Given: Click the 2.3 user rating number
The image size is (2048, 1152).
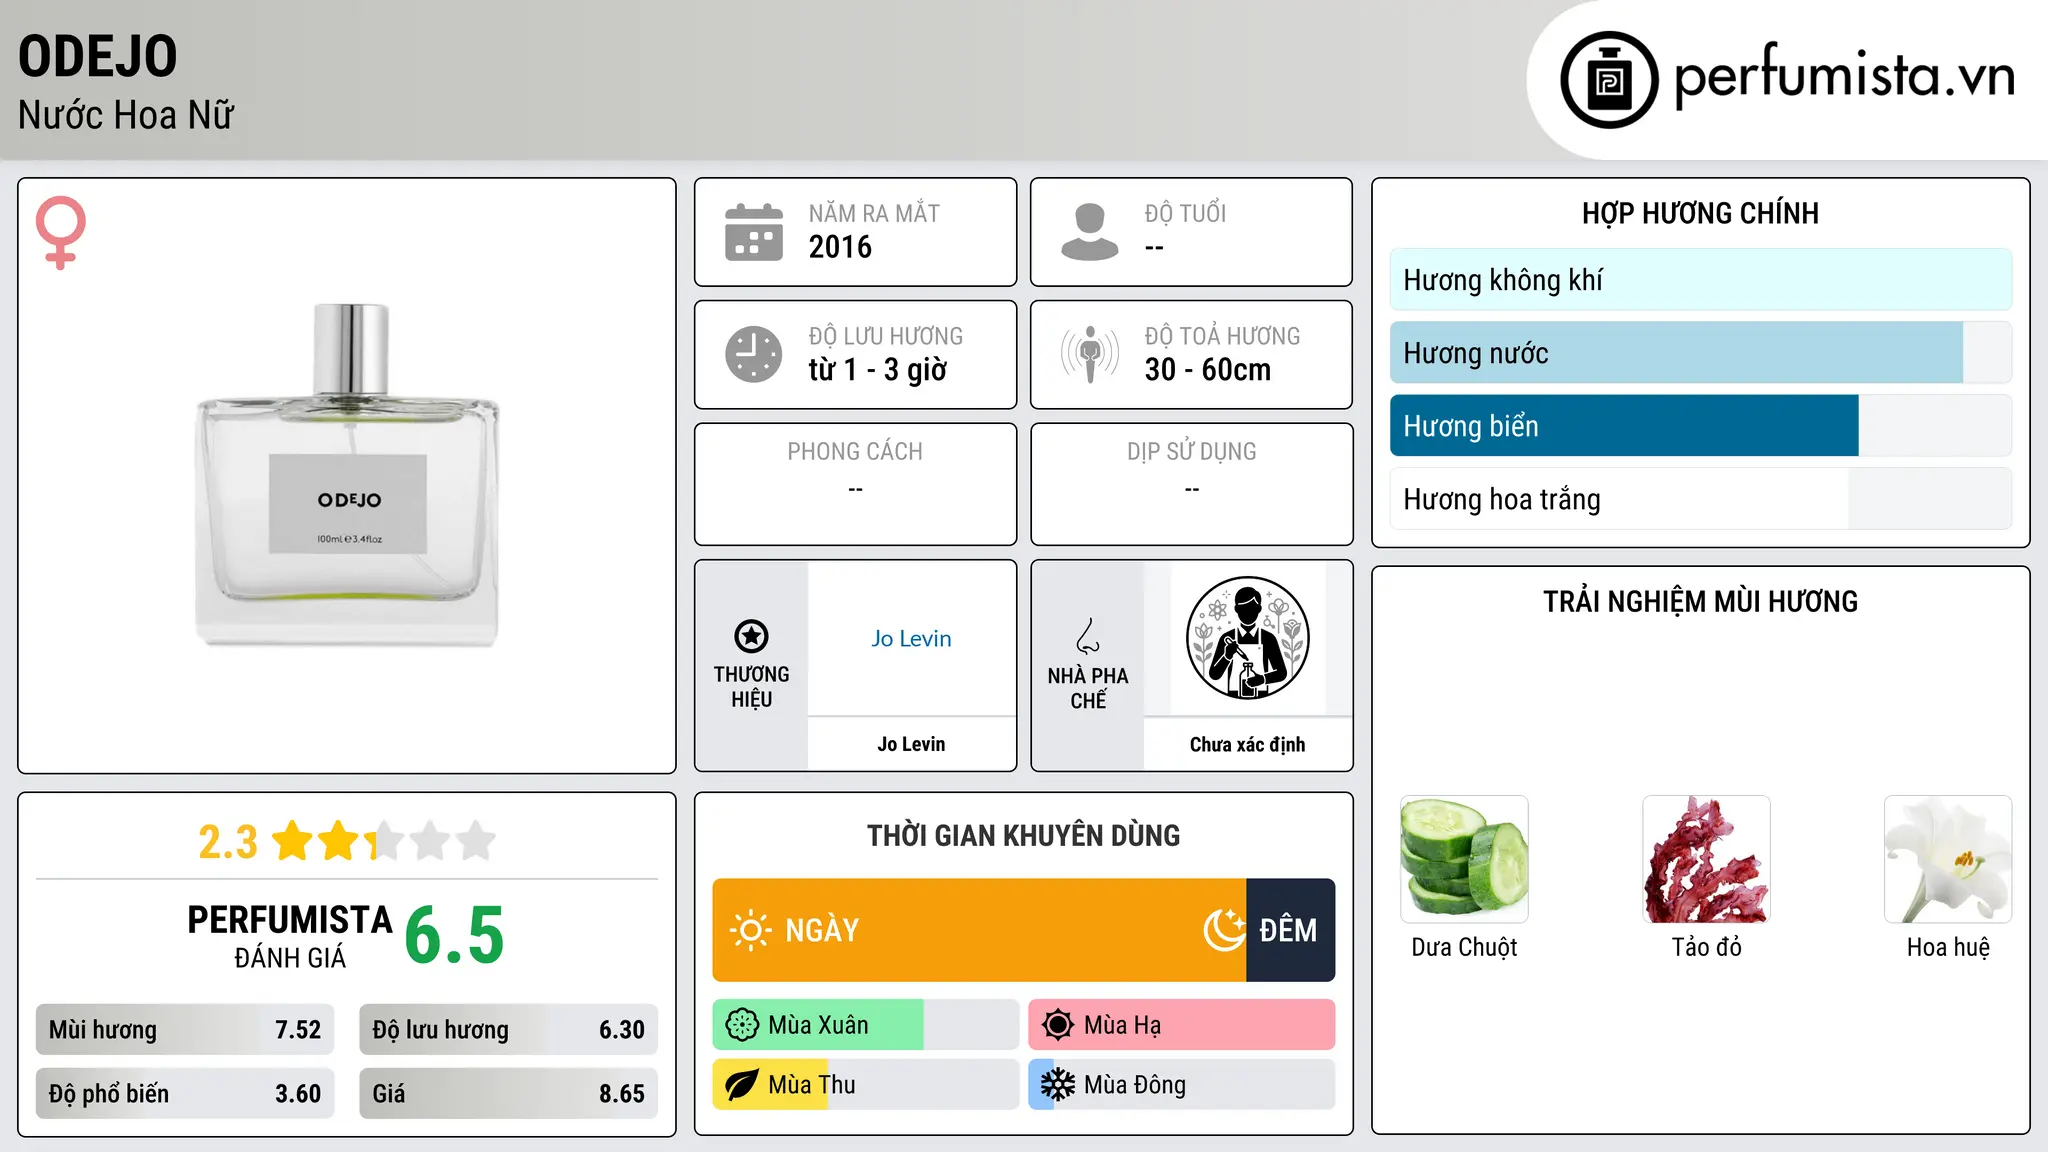Looking at the screenshot, I should click(228, 842).
